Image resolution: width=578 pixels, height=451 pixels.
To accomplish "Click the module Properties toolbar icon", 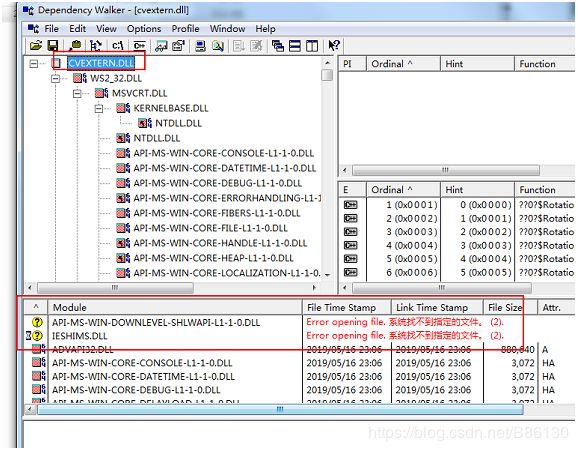I will 179,46.
